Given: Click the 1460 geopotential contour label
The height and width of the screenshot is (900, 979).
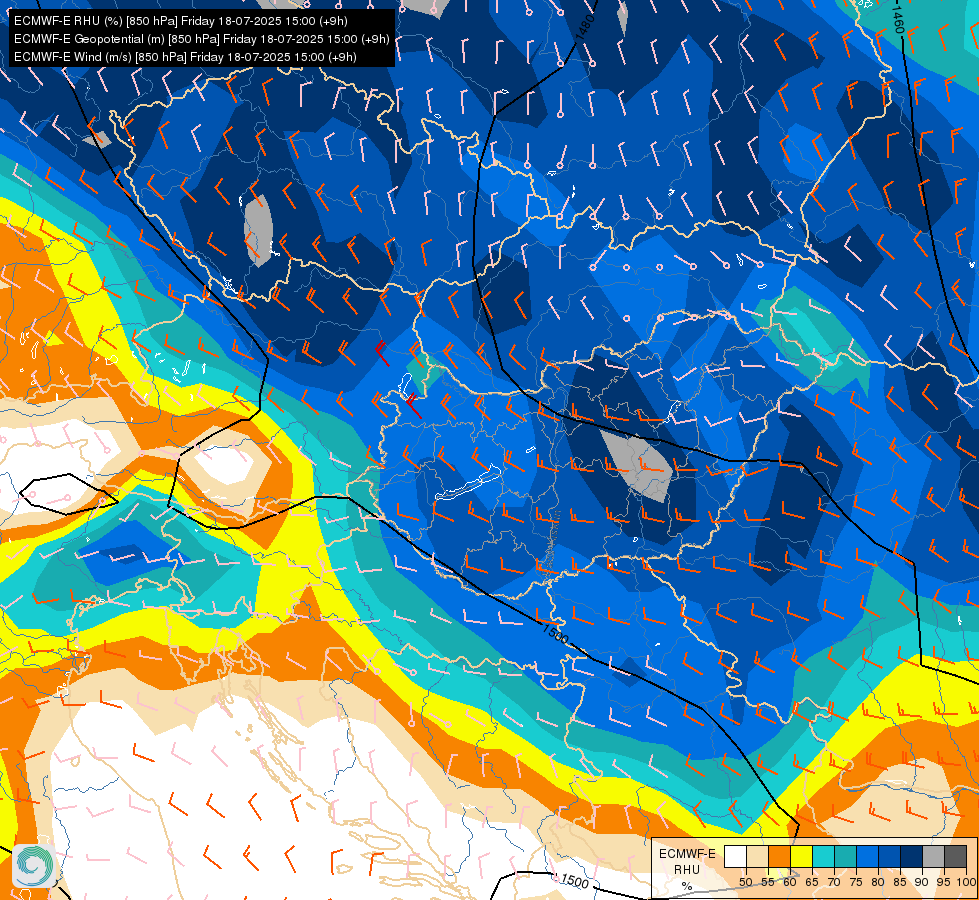Looking at the screenshot, I should (x=898, y=20).
